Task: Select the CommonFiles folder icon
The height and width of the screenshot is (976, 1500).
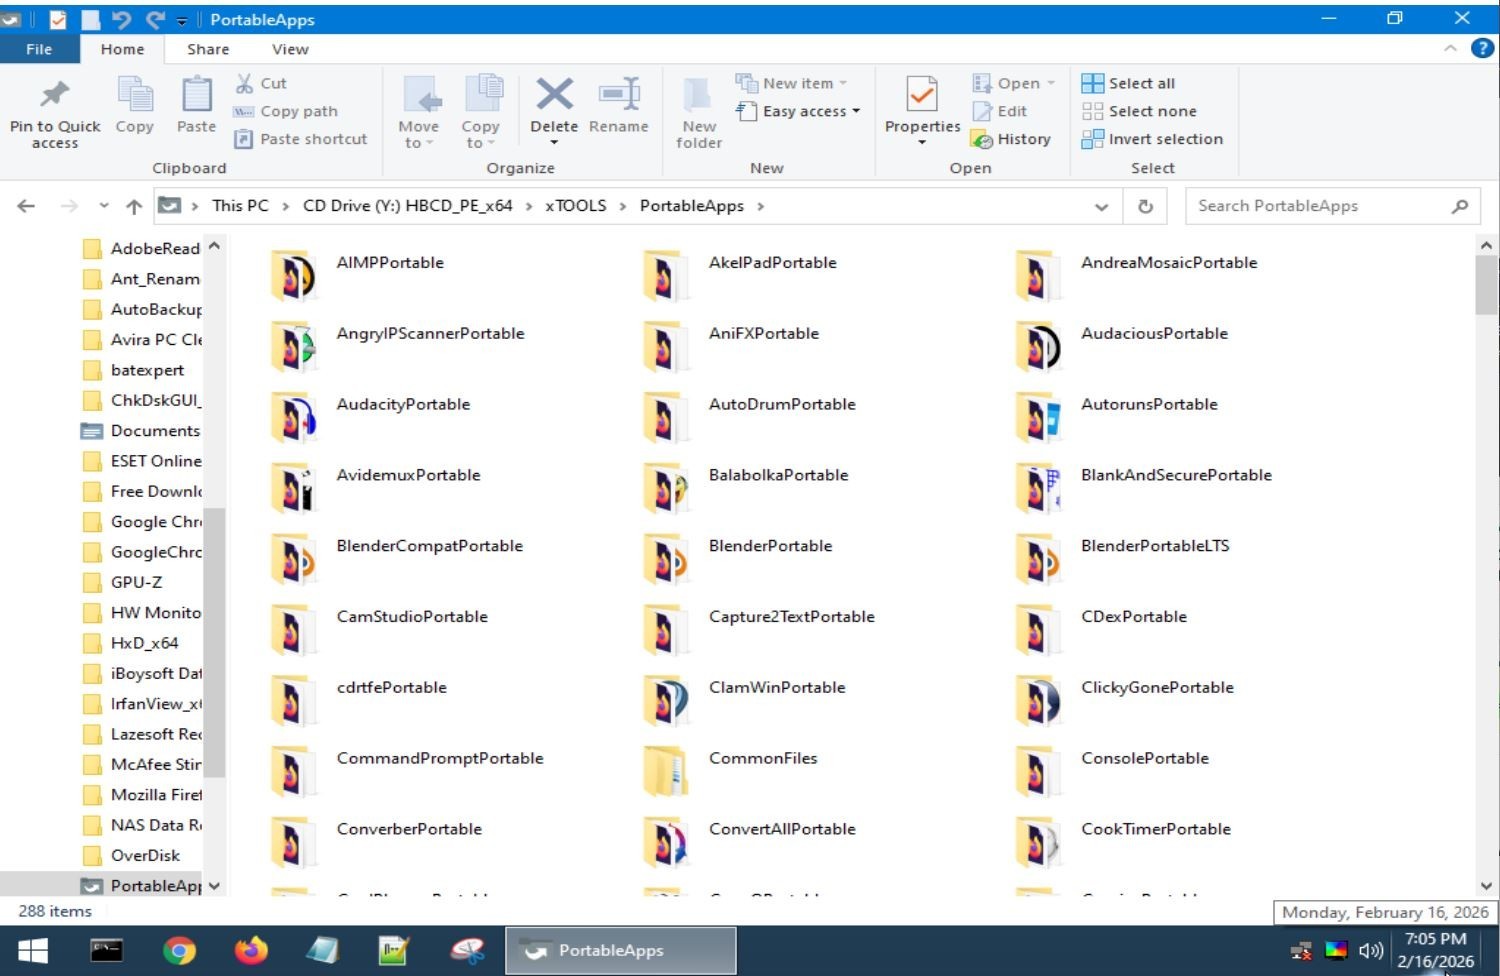Action: (665, 772)
